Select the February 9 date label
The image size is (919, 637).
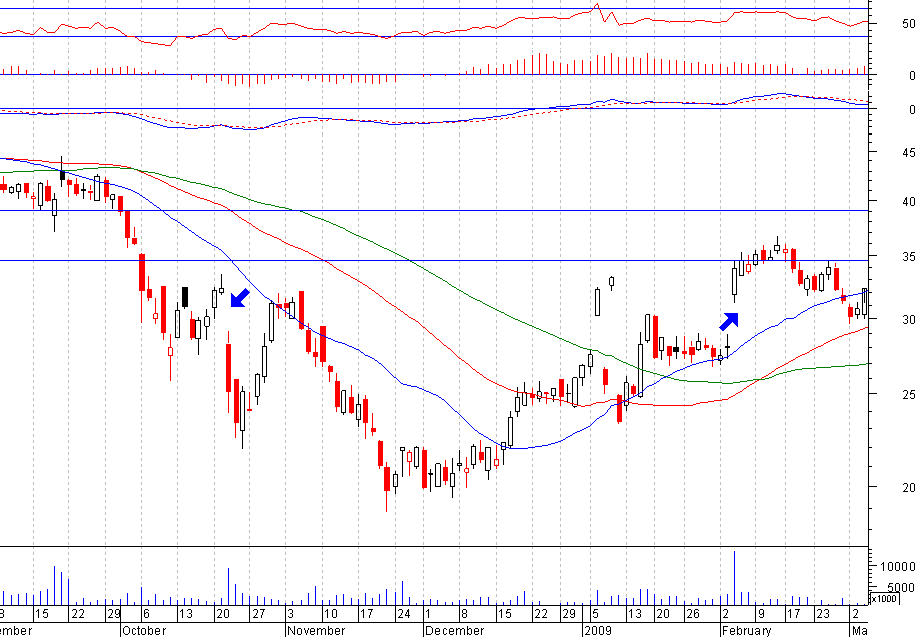pyautogui.click(x=761, y=614)
